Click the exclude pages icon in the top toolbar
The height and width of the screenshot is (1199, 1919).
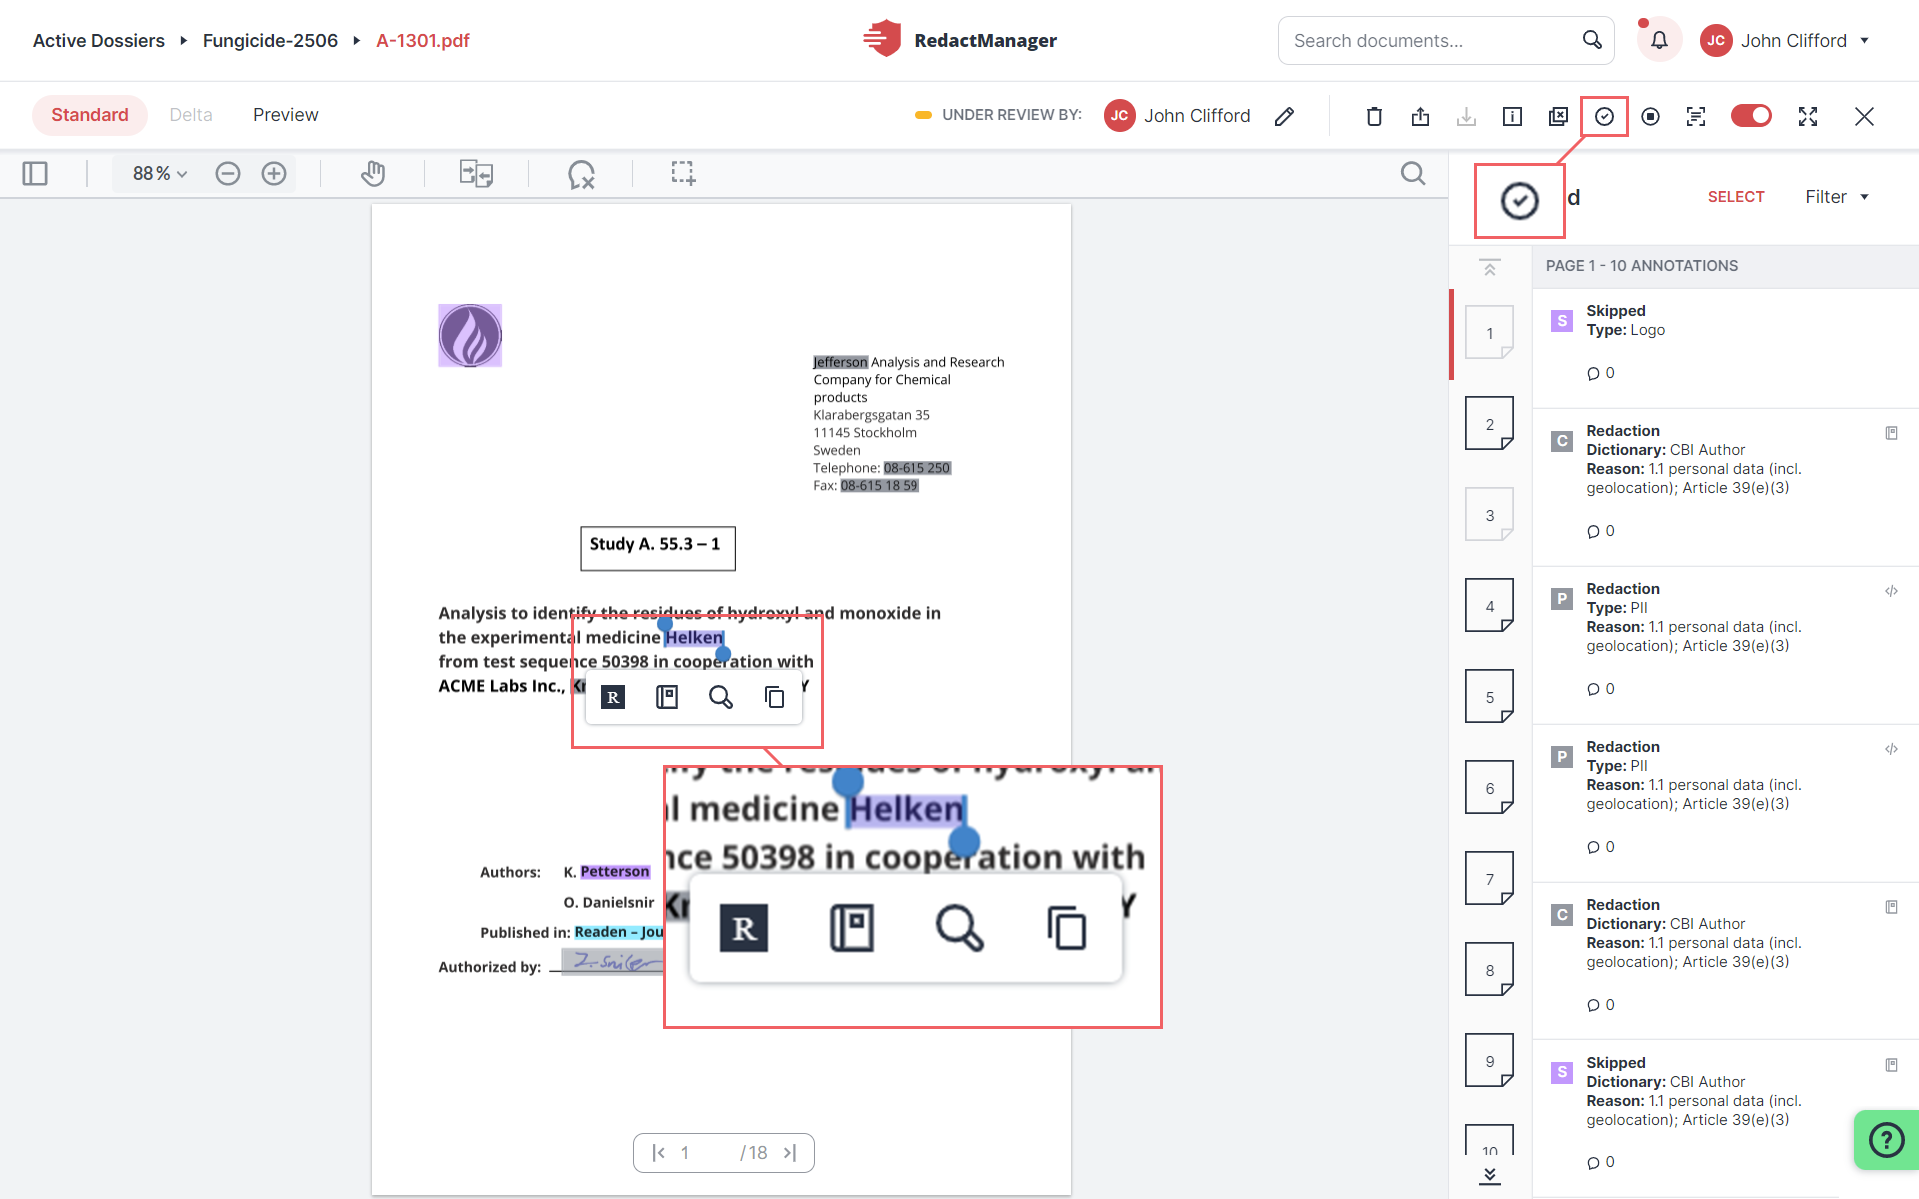[1558, 116]
